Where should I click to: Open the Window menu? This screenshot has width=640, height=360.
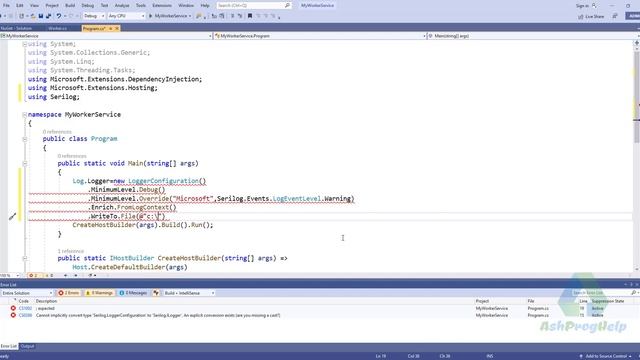[186, 6]
